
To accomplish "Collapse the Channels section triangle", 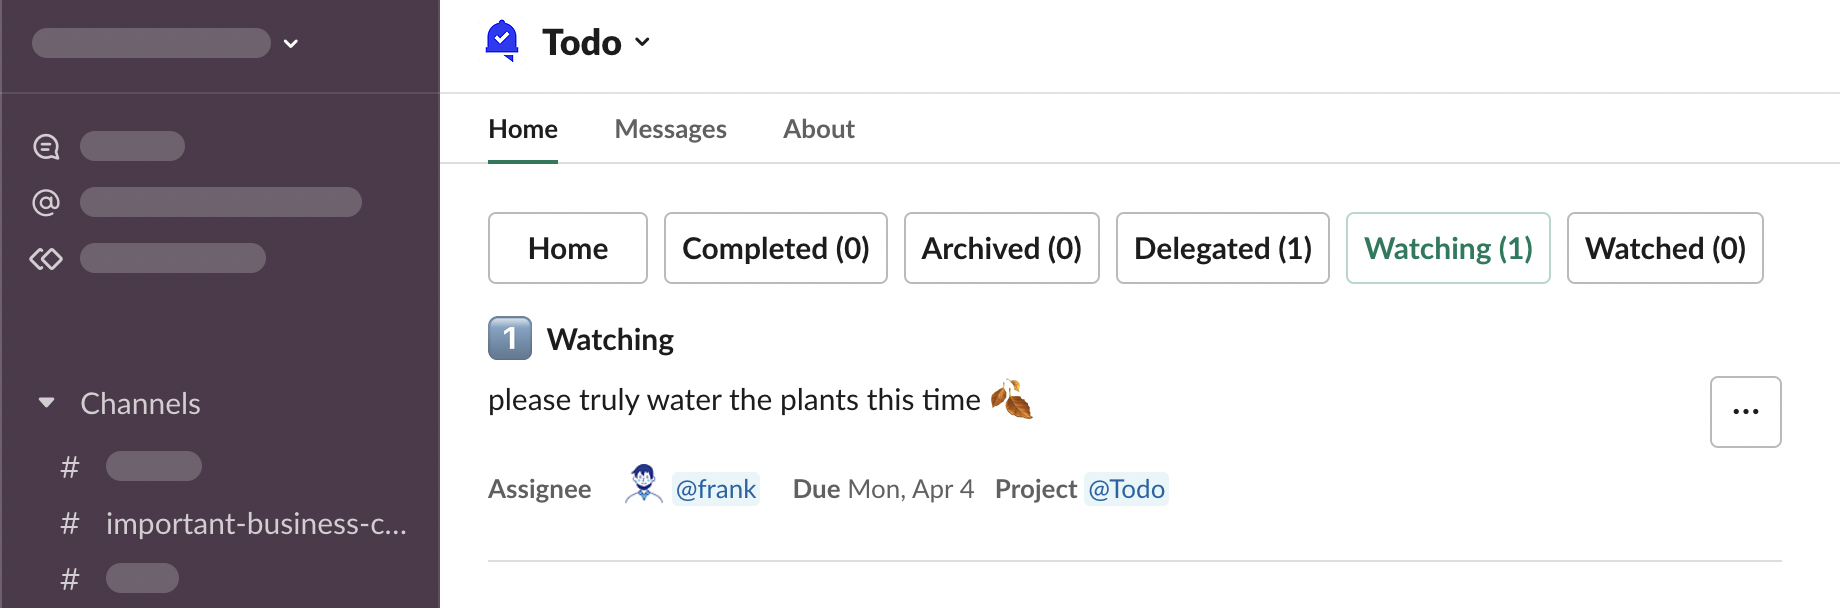I will 46,403.
